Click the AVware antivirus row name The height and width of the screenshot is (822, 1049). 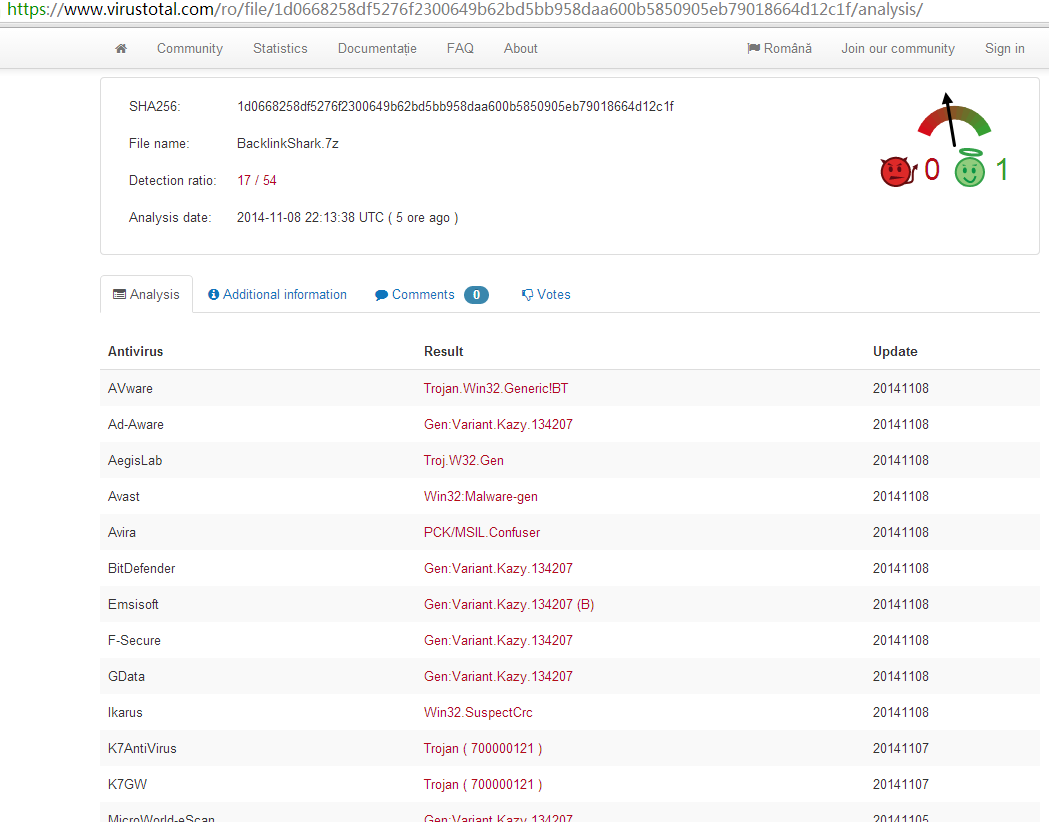pyautogui.click(x=130, y=389)
